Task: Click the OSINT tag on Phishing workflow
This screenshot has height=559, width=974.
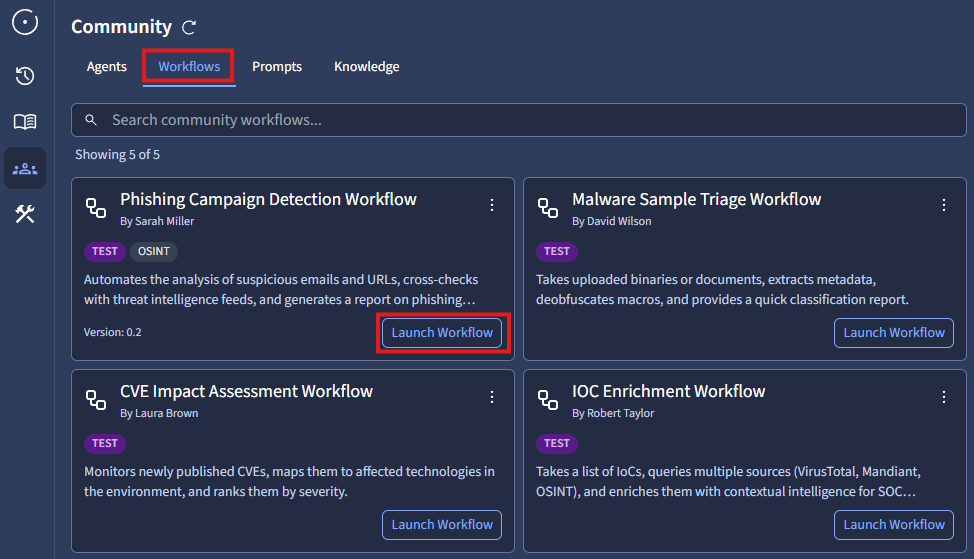Action: click(x=153, y=252)
